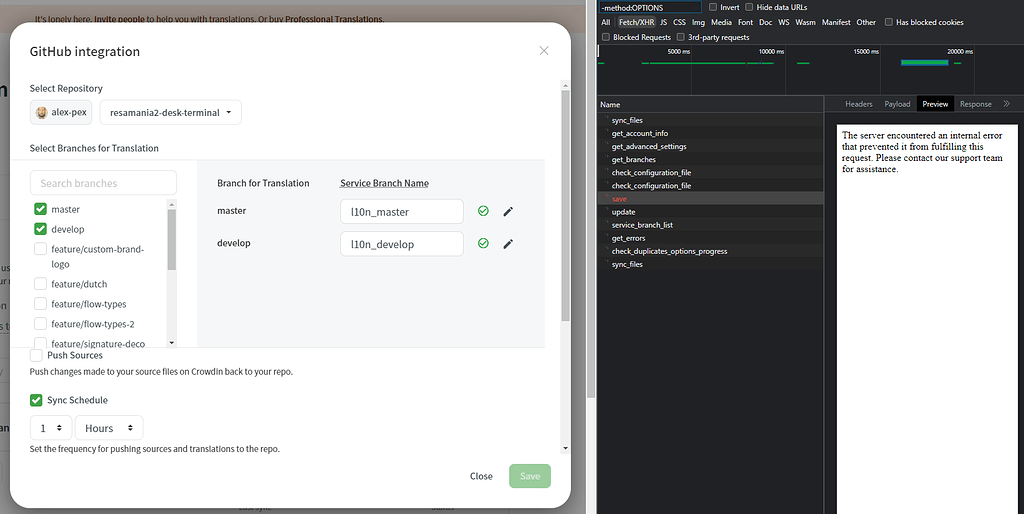The height and width of the screenshot is (514, 1024).
Task: Edit the l10n_master service branch field
Action: [402, 212]
